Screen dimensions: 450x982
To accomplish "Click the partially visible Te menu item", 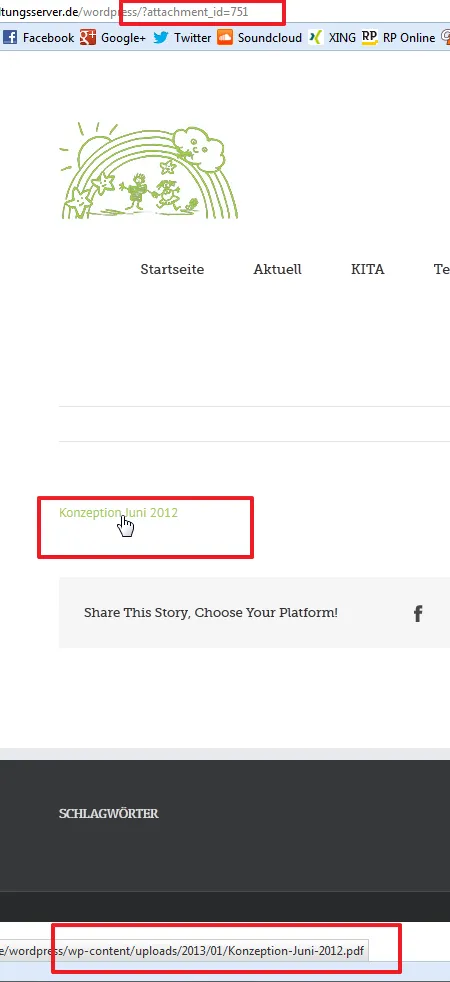I will tap(442, 269).
